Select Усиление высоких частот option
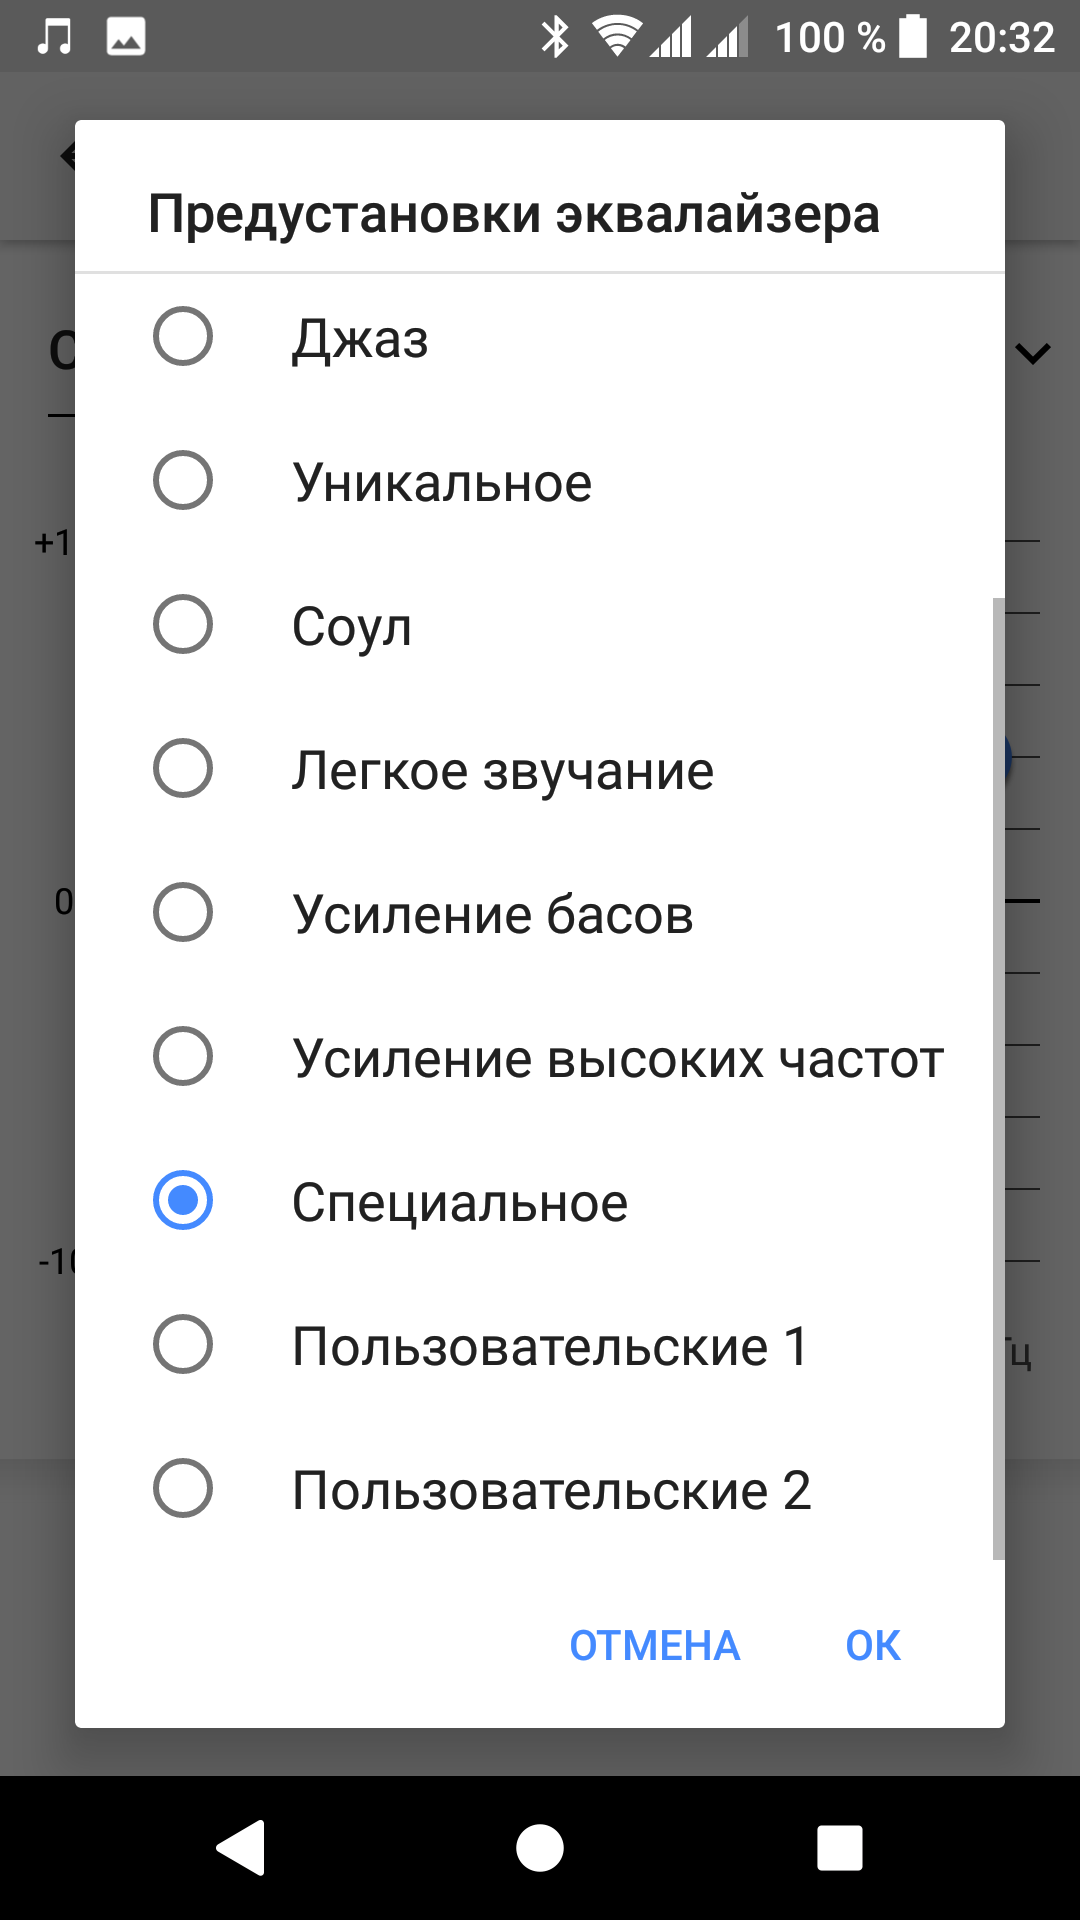 point(183,1057)
